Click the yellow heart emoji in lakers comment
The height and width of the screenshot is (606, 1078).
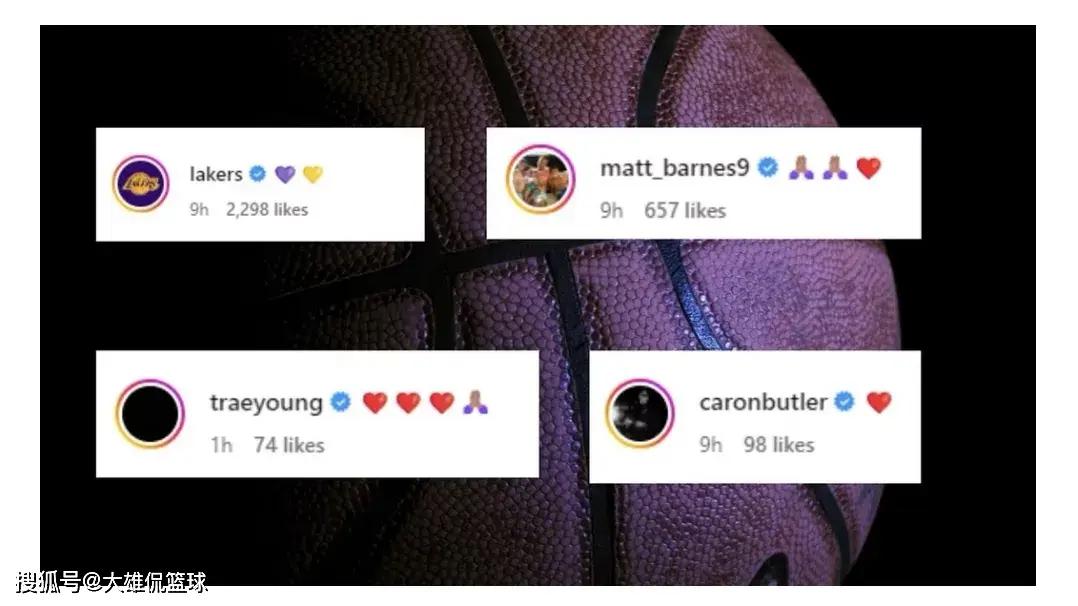(x=313, y=174)
